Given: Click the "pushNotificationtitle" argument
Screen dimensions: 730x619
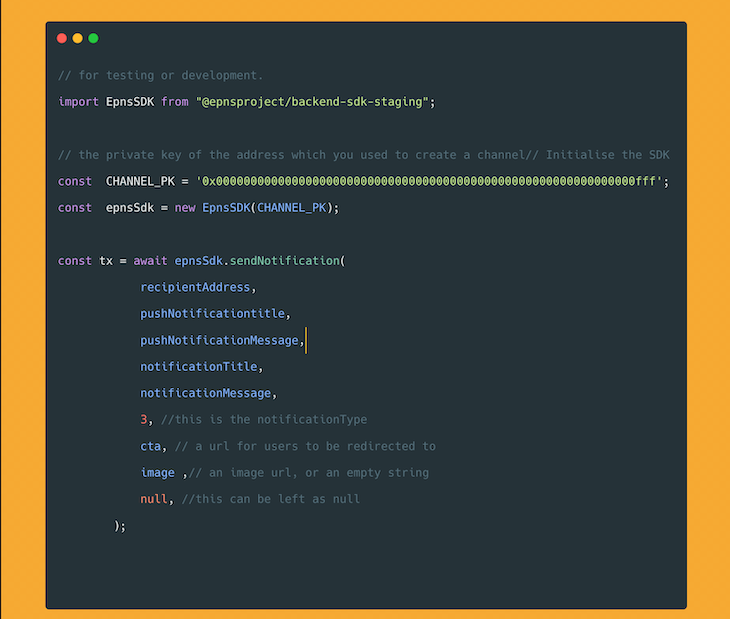Looking at the screenshot, I should 212,314.
